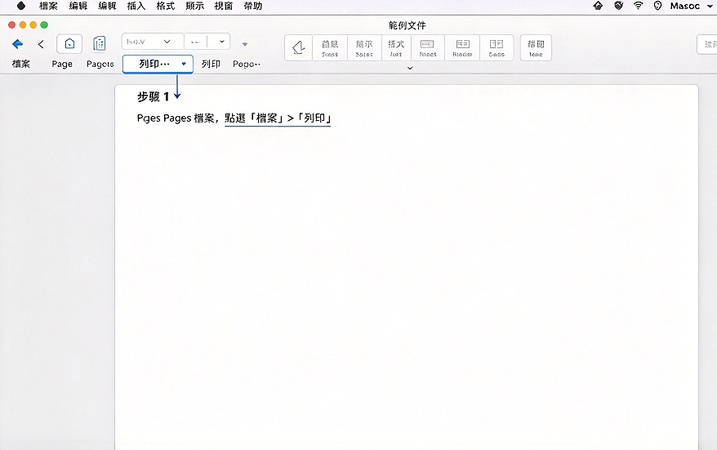717x450 pixels.
Task: Click the 檔案 label under the back arrow
Action: coord(21,64)
